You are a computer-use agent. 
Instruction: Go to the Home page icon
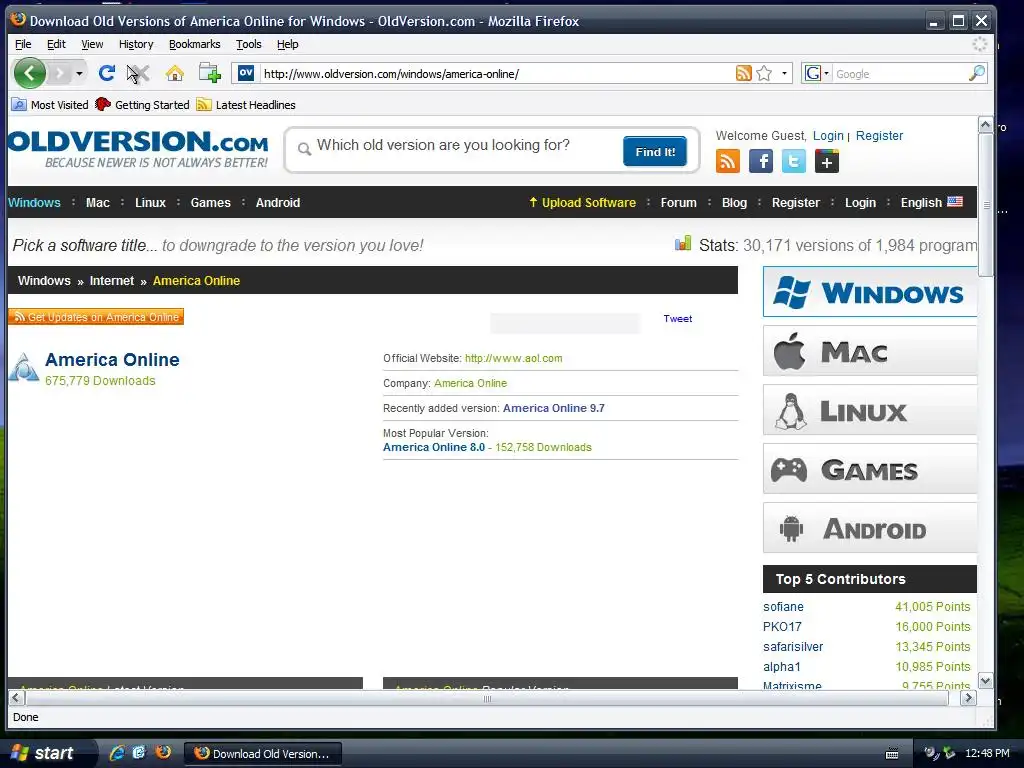[x=174, y=73]
